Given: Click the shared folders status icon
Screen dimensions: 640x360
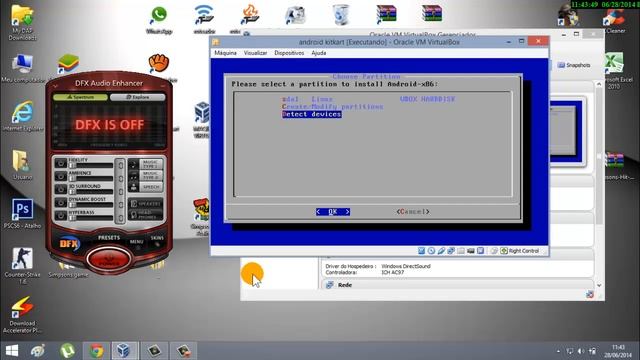Looking at the screenshot, I should (461, 251).
